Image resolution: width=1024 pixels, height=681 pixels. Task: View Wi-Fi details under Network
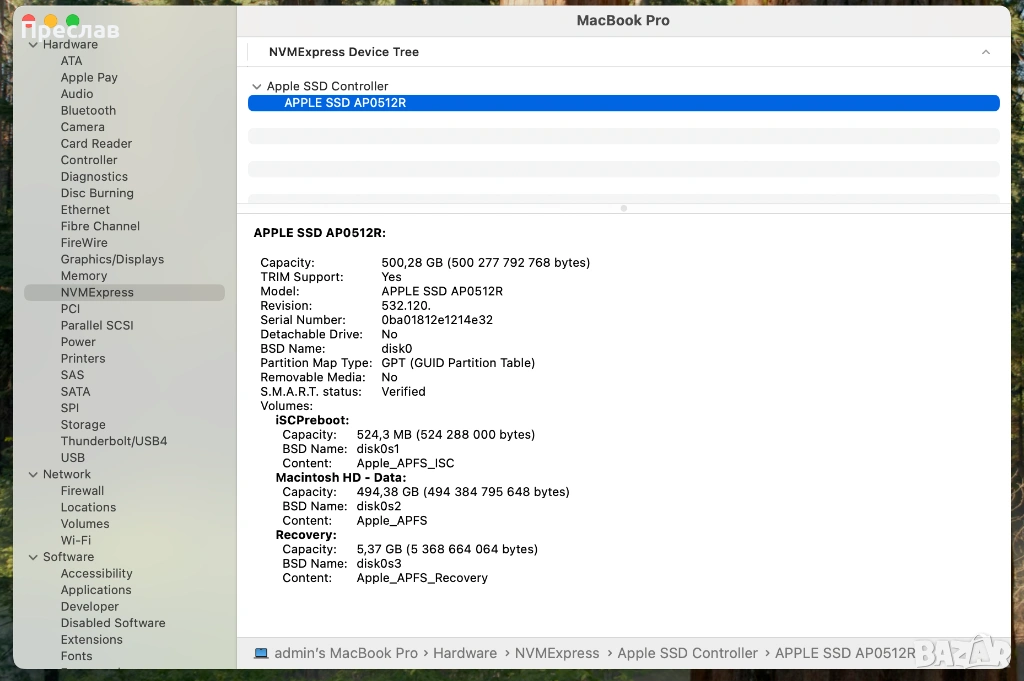tap(75, 540)
